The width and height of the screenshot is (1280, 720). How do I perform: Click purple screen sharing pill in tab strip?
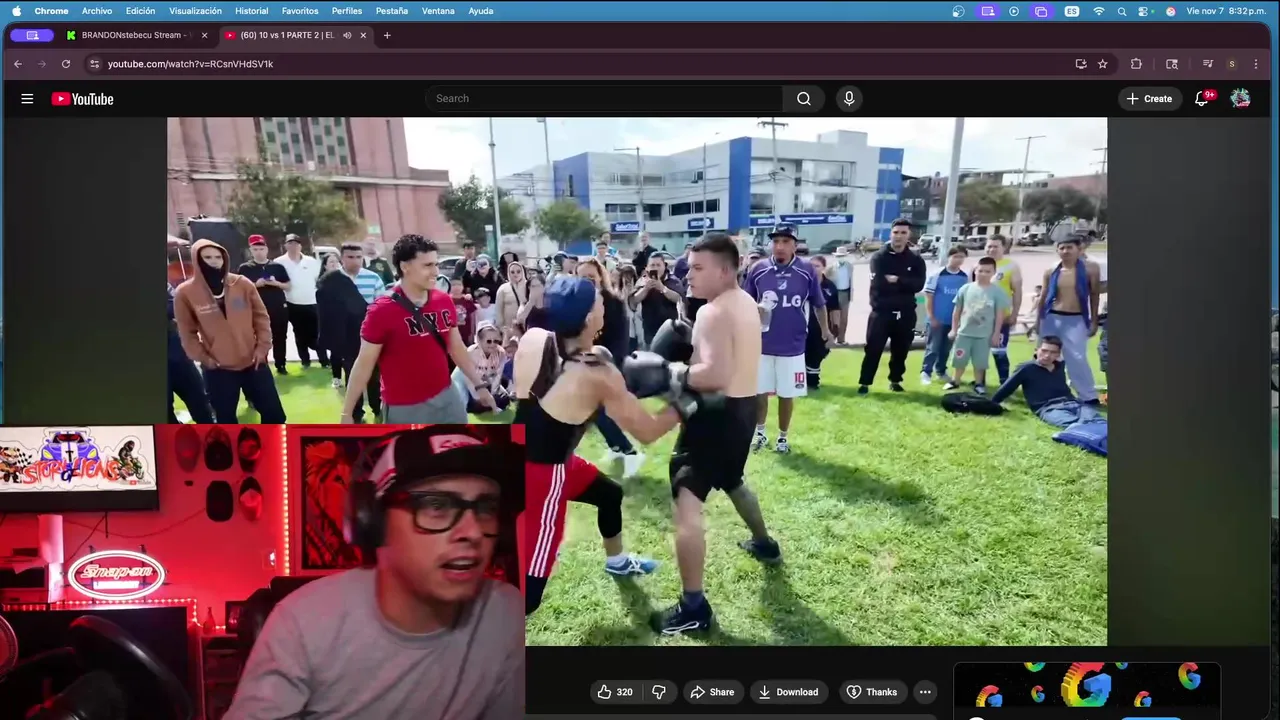pyautogui.click(x=32, y=35)
